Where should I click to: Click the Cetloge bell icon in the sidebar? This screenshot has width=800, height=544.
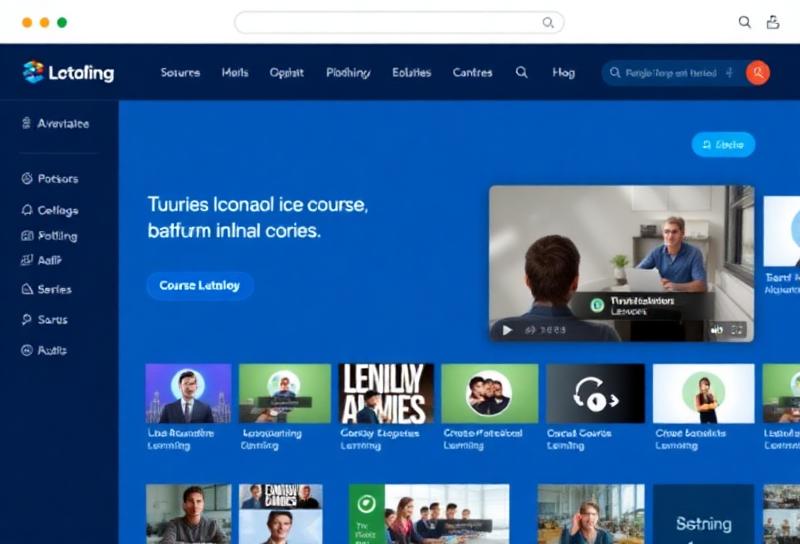pos(28,211)
